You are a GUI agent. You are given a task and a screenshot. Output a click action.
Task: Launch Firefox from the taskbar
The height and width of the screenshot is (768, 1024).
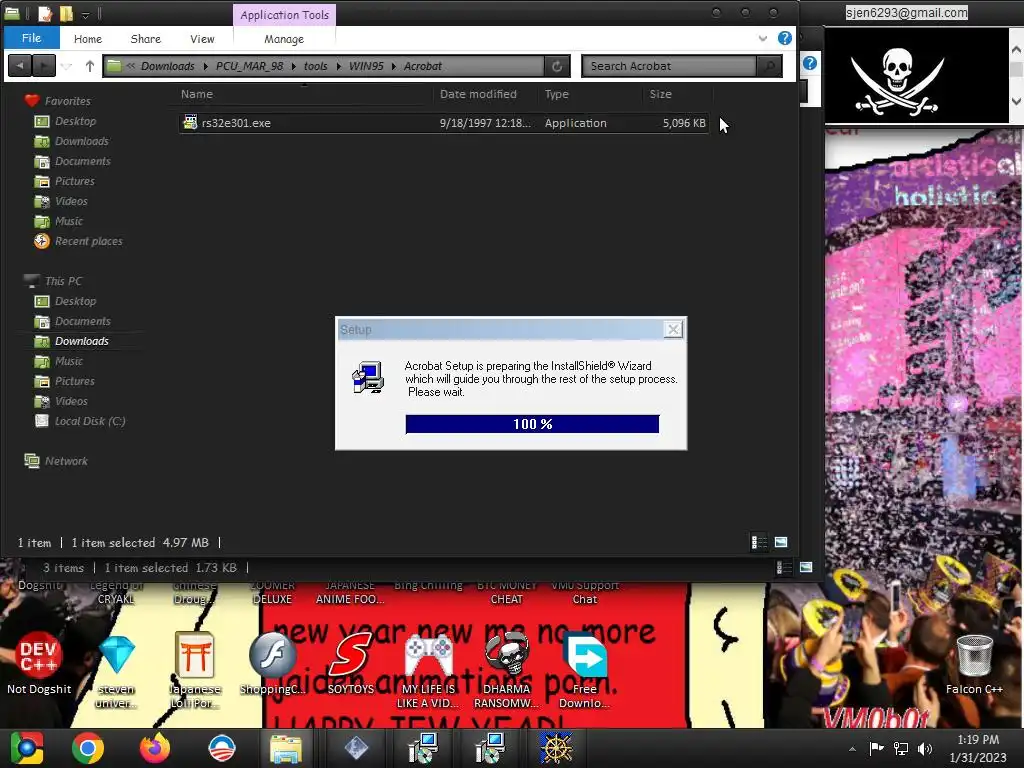[x=155, y=748]
